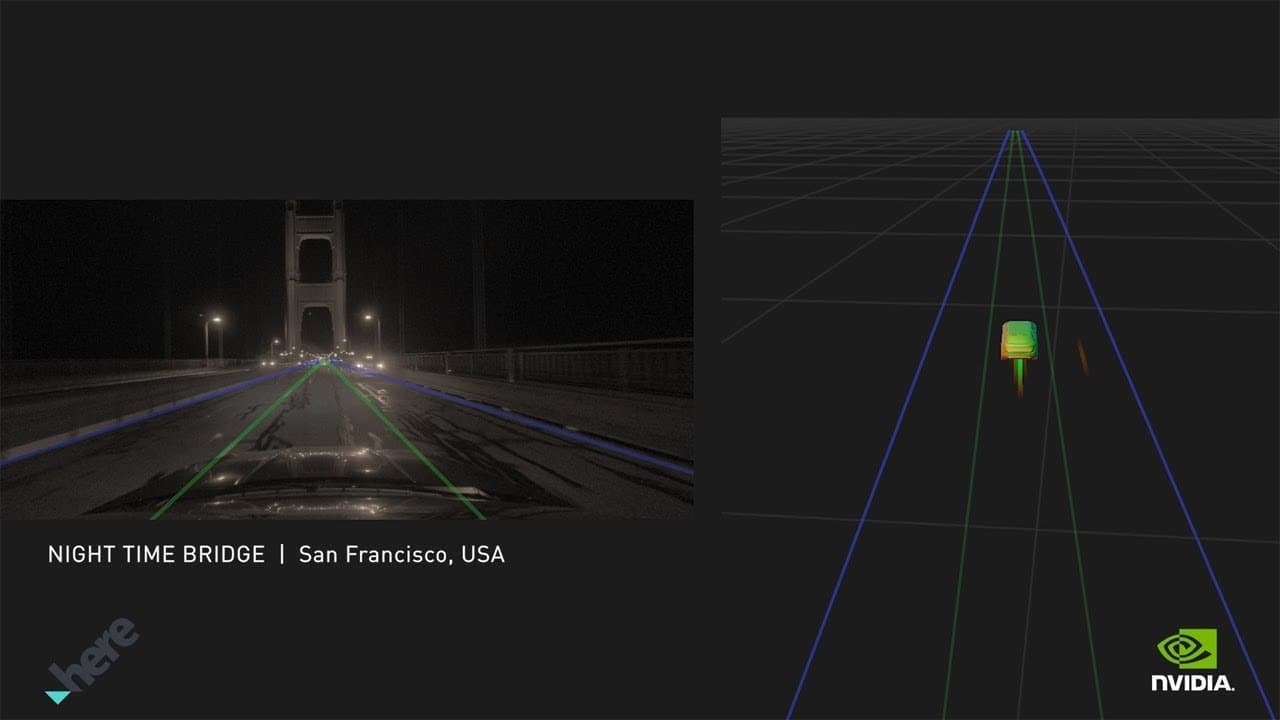
Task: Click the NVIDIA logo
Action: (1192, 660)
